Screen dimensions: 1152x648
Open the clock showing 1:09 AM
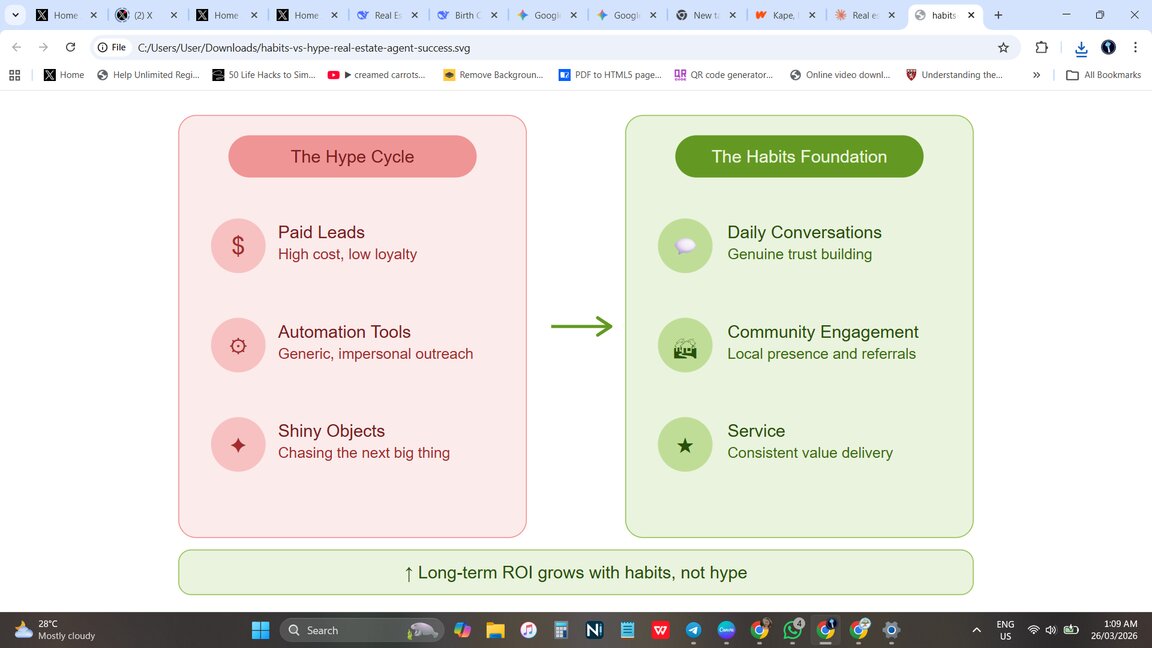pyautogui.click(x=1114, y=630)
